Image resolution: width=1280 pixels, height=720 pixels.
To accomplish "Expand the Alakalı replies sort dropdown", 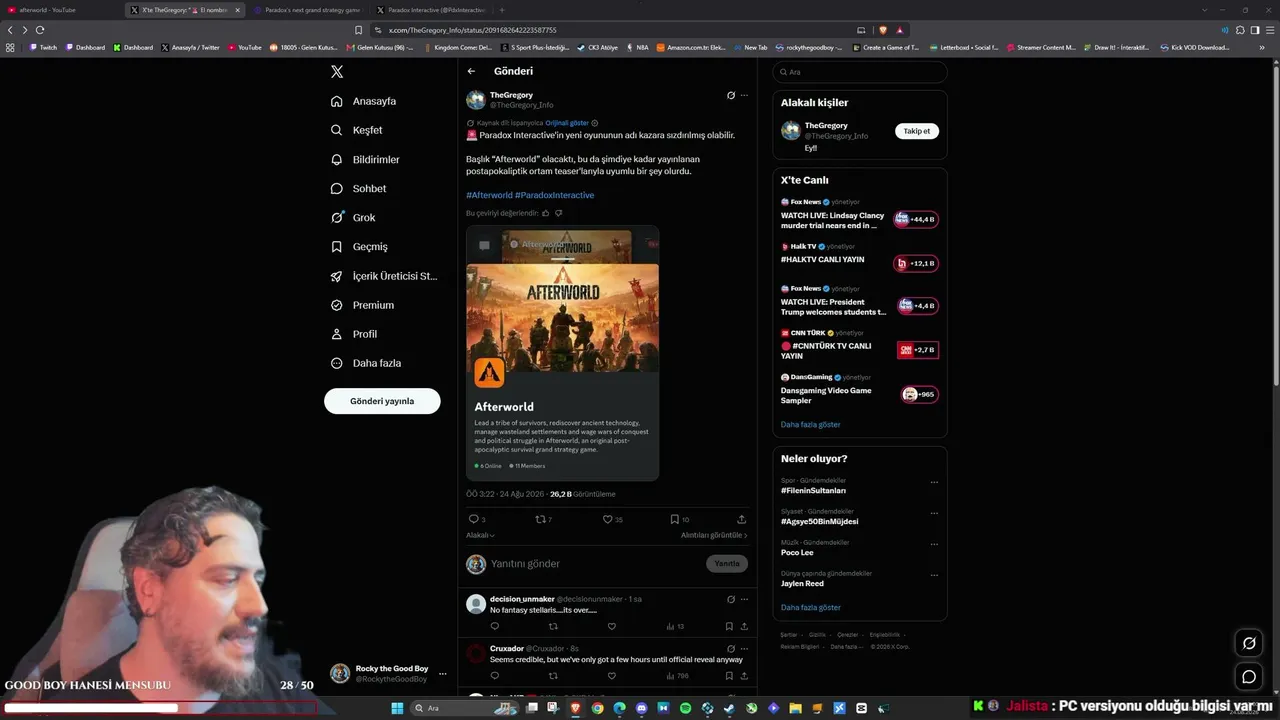I will click(x=480, y=535).
